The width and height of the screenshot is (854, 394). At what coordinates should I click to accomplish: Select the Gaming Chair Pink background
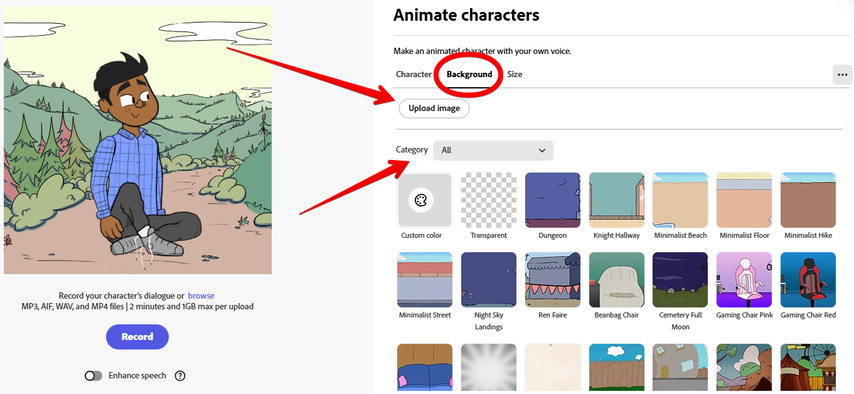click(744, 280)
